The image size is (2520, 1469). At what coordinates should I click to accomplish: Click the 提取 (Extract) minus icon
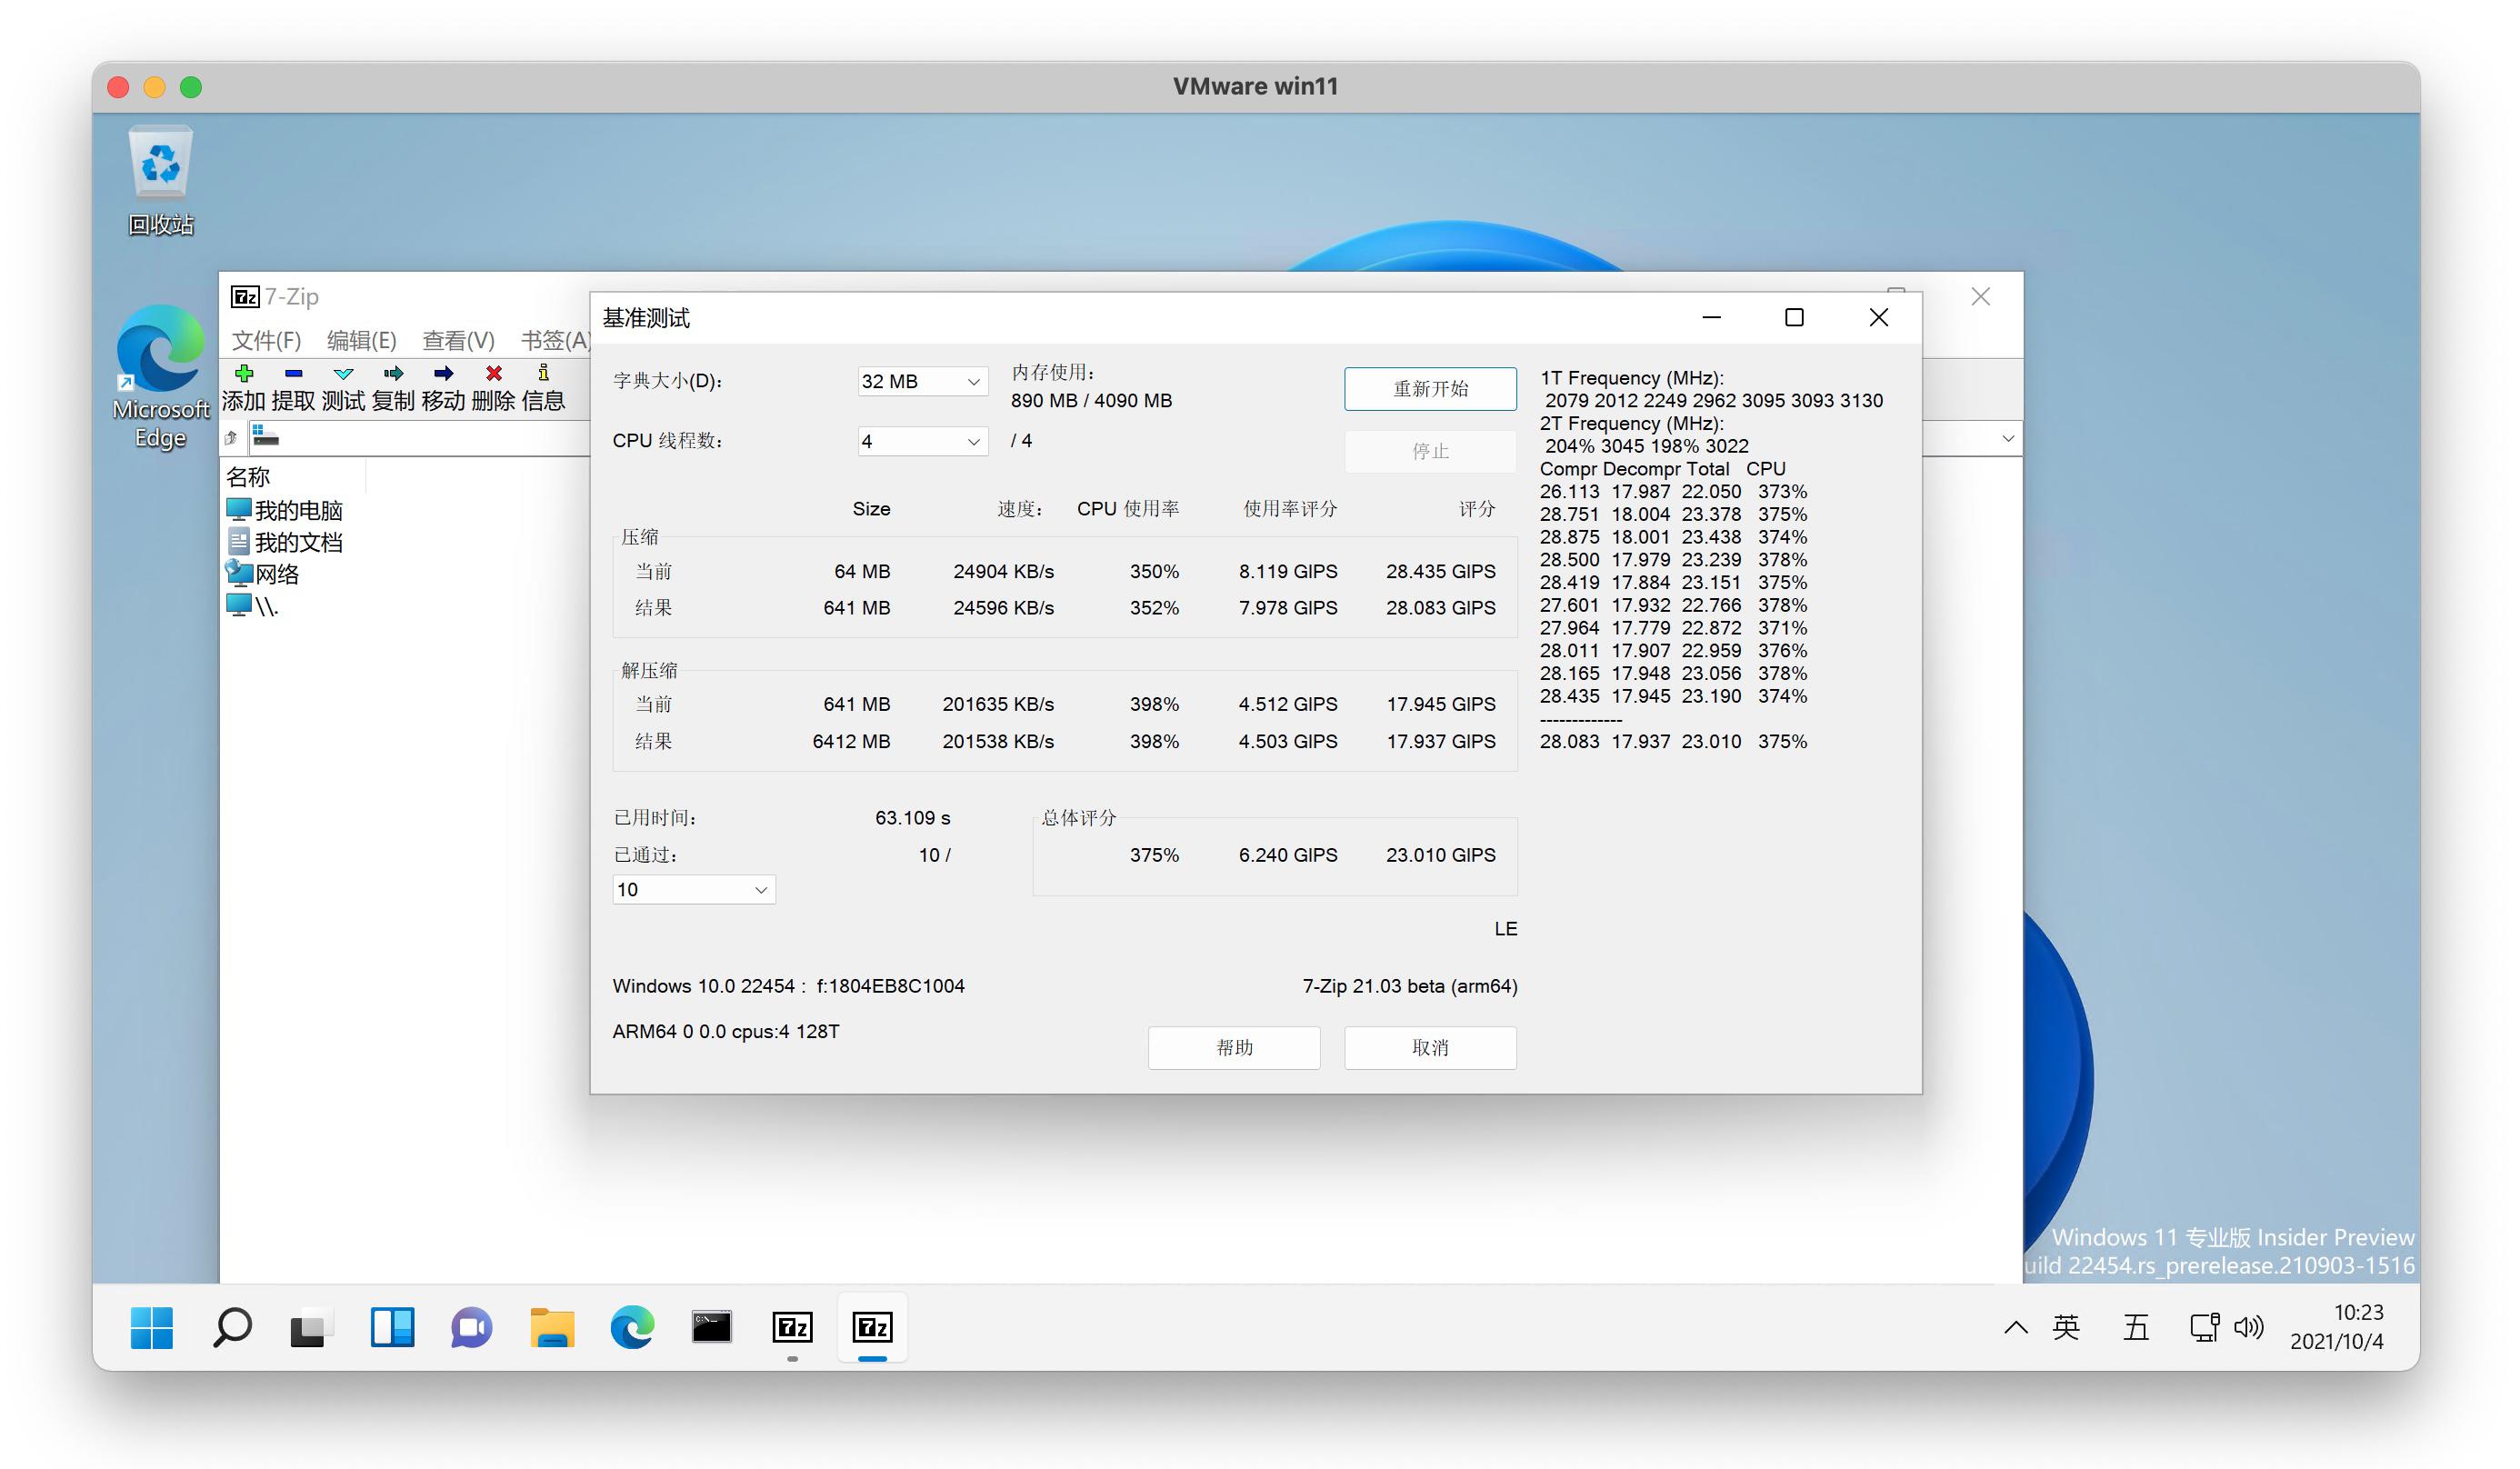point(293,374)
